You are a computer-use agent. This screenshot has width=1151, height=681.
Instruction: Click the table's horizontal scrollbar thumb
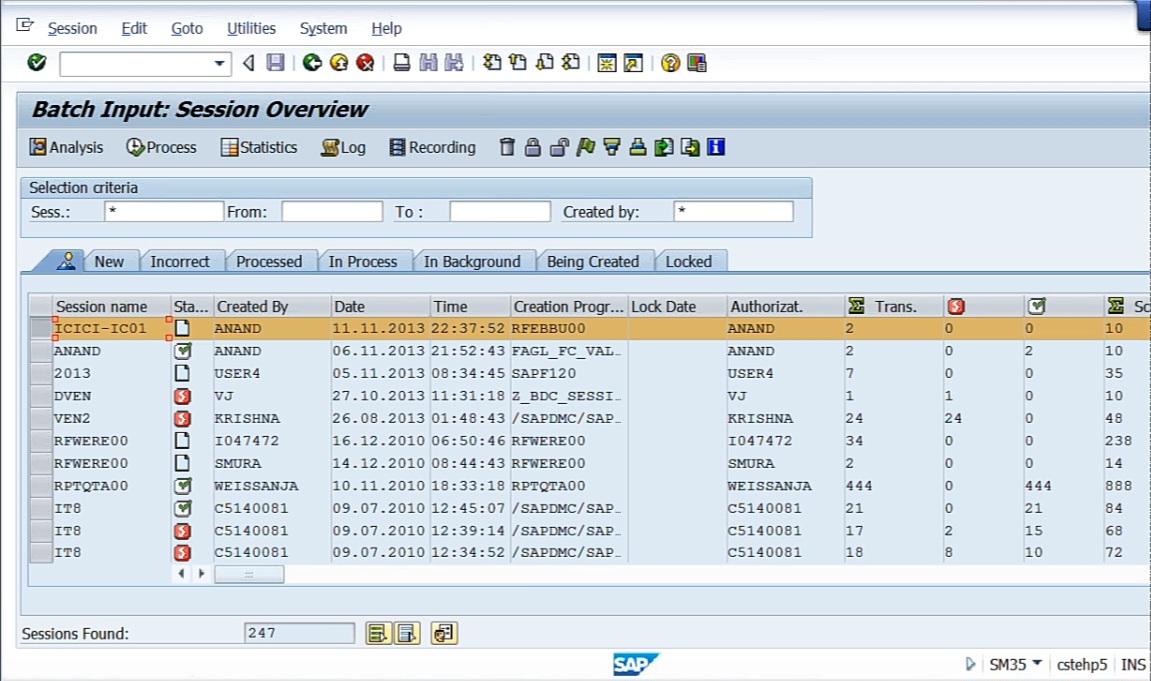(x=249, y=574)
